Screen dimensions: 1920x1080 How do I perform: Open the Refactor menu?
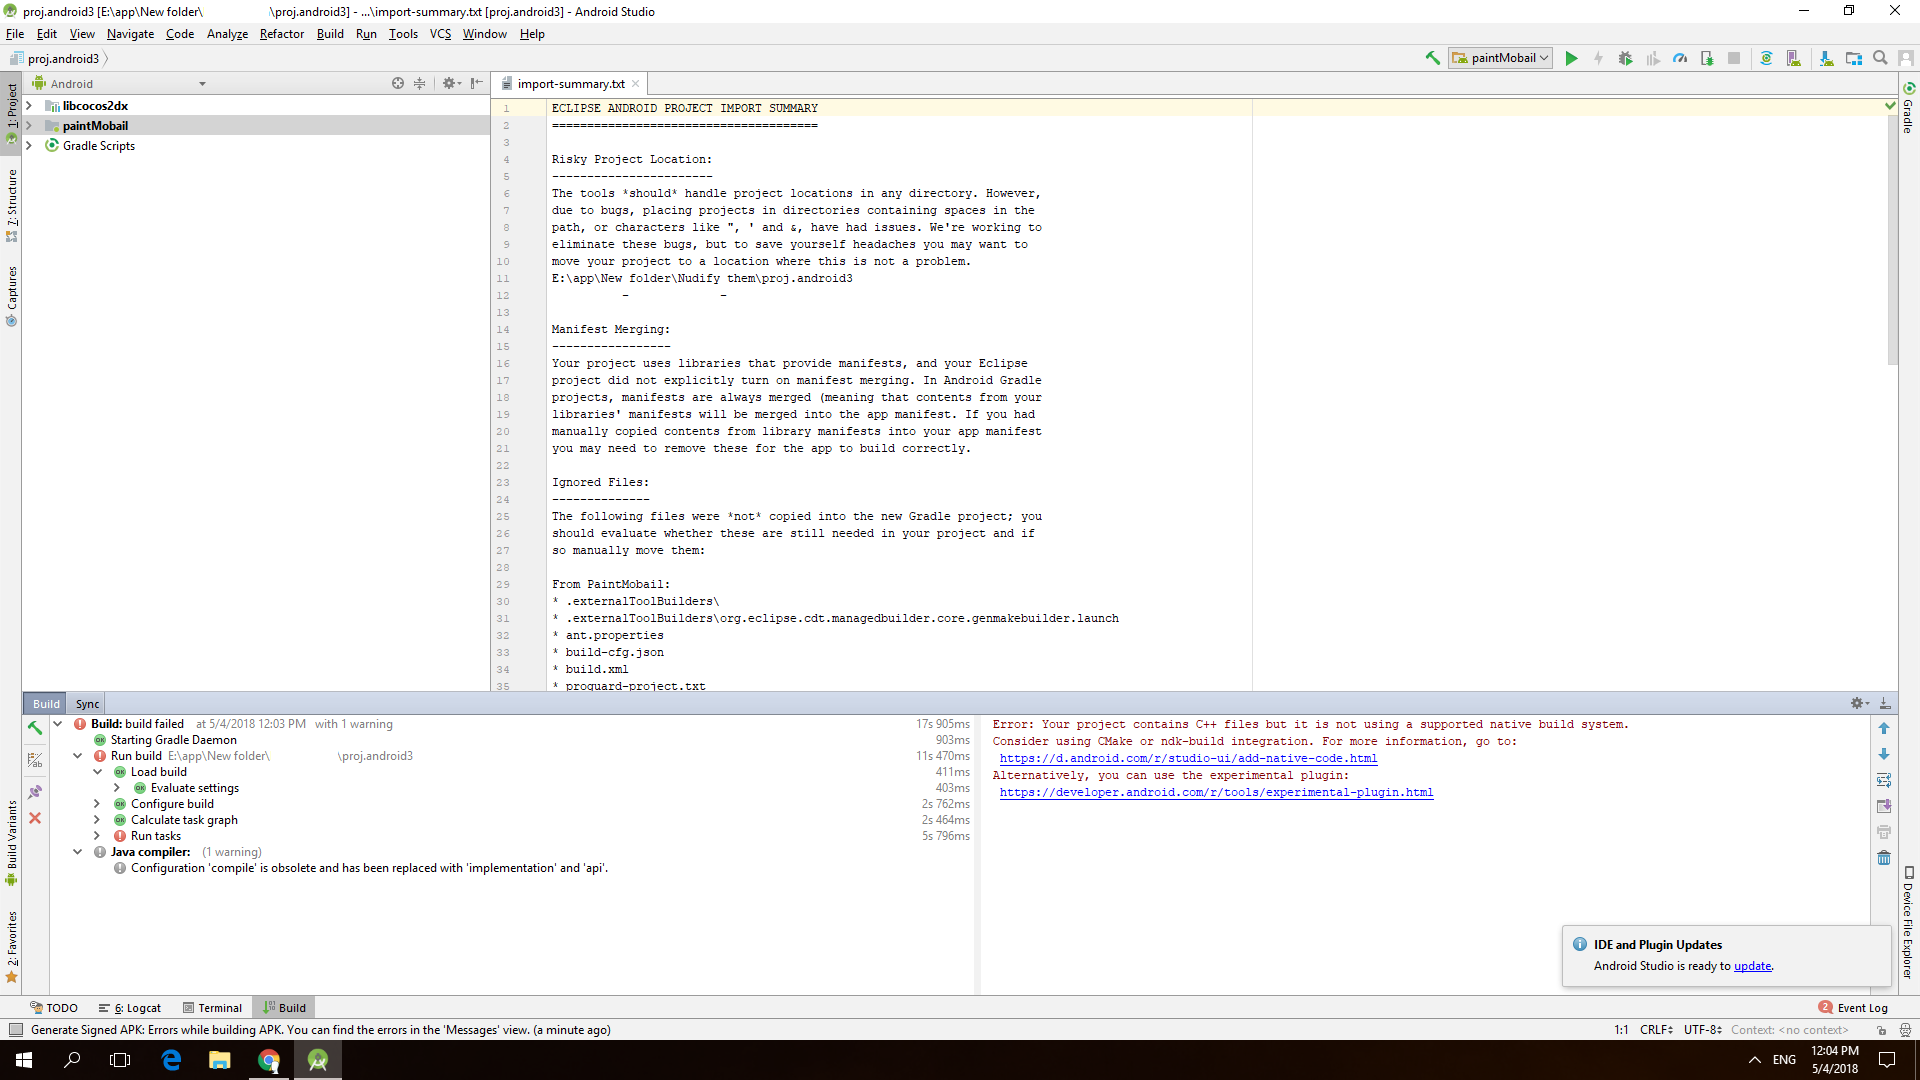(281, 34)
